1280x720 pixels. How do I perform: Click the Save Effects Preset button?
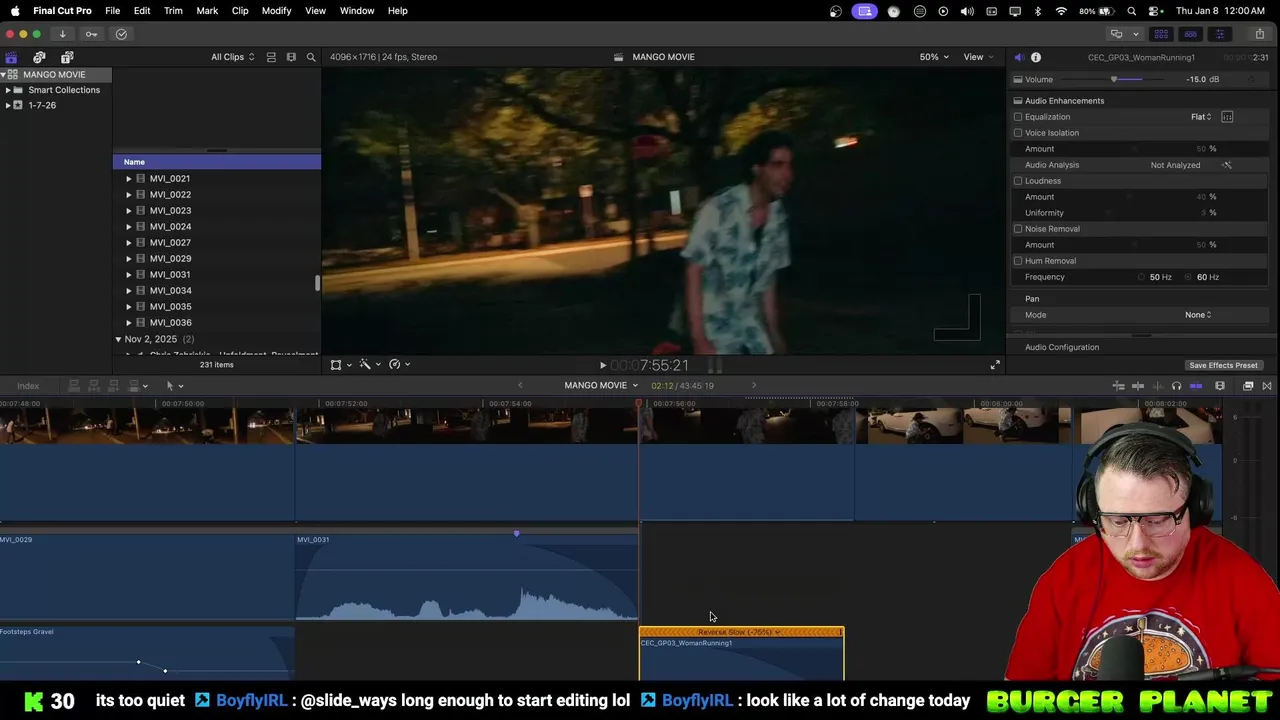1223,365
